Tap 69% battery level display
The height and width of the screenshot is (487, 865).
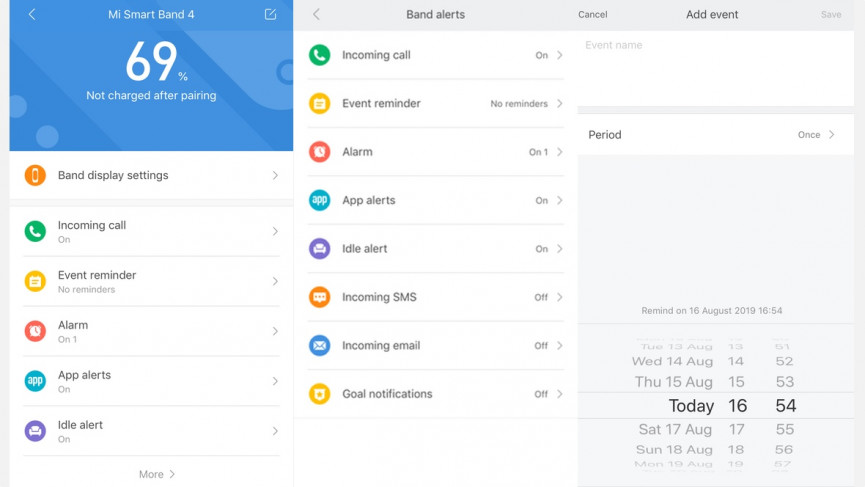pyautogui.click(x=157, y=62)
